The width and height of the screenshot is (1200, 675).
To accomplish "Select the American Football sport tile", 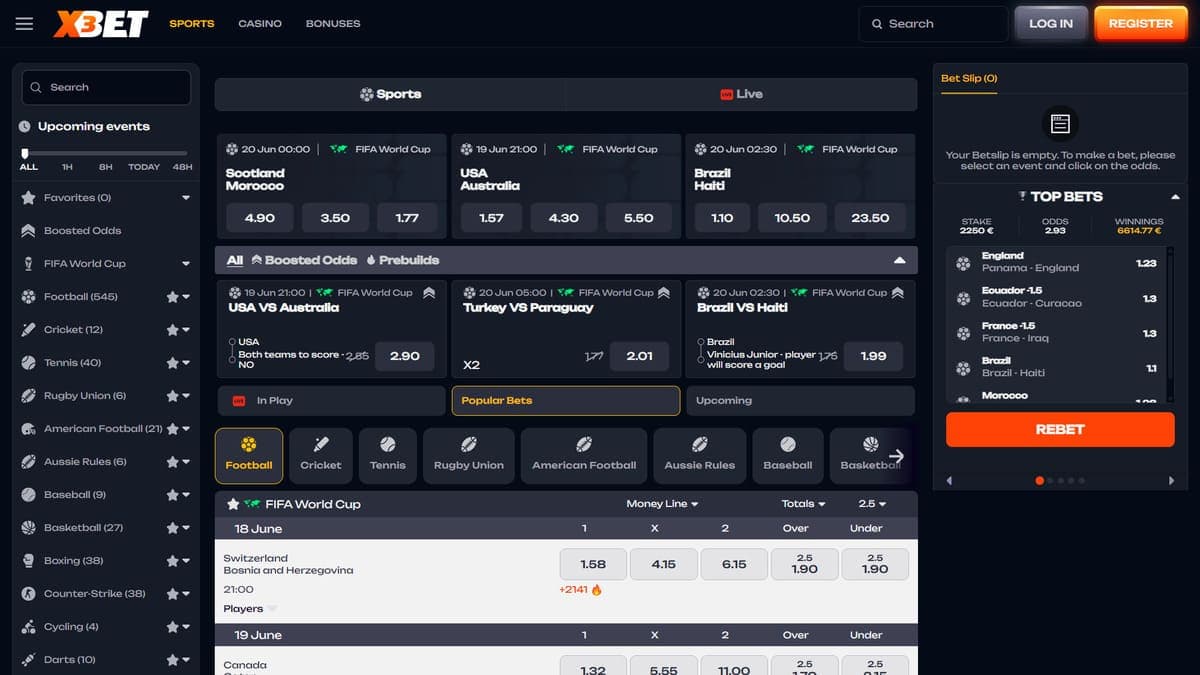I will coord(584,456).
